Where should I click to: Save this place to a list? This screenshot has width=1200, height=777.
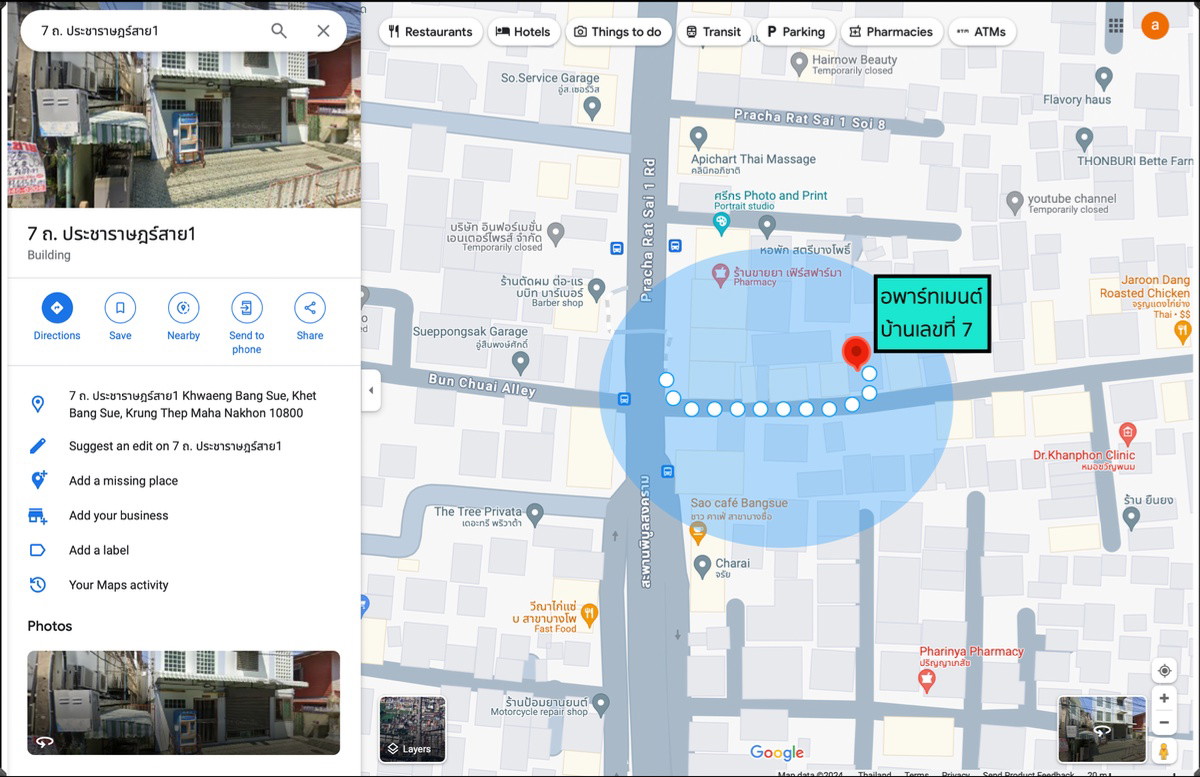pos(120,317)
